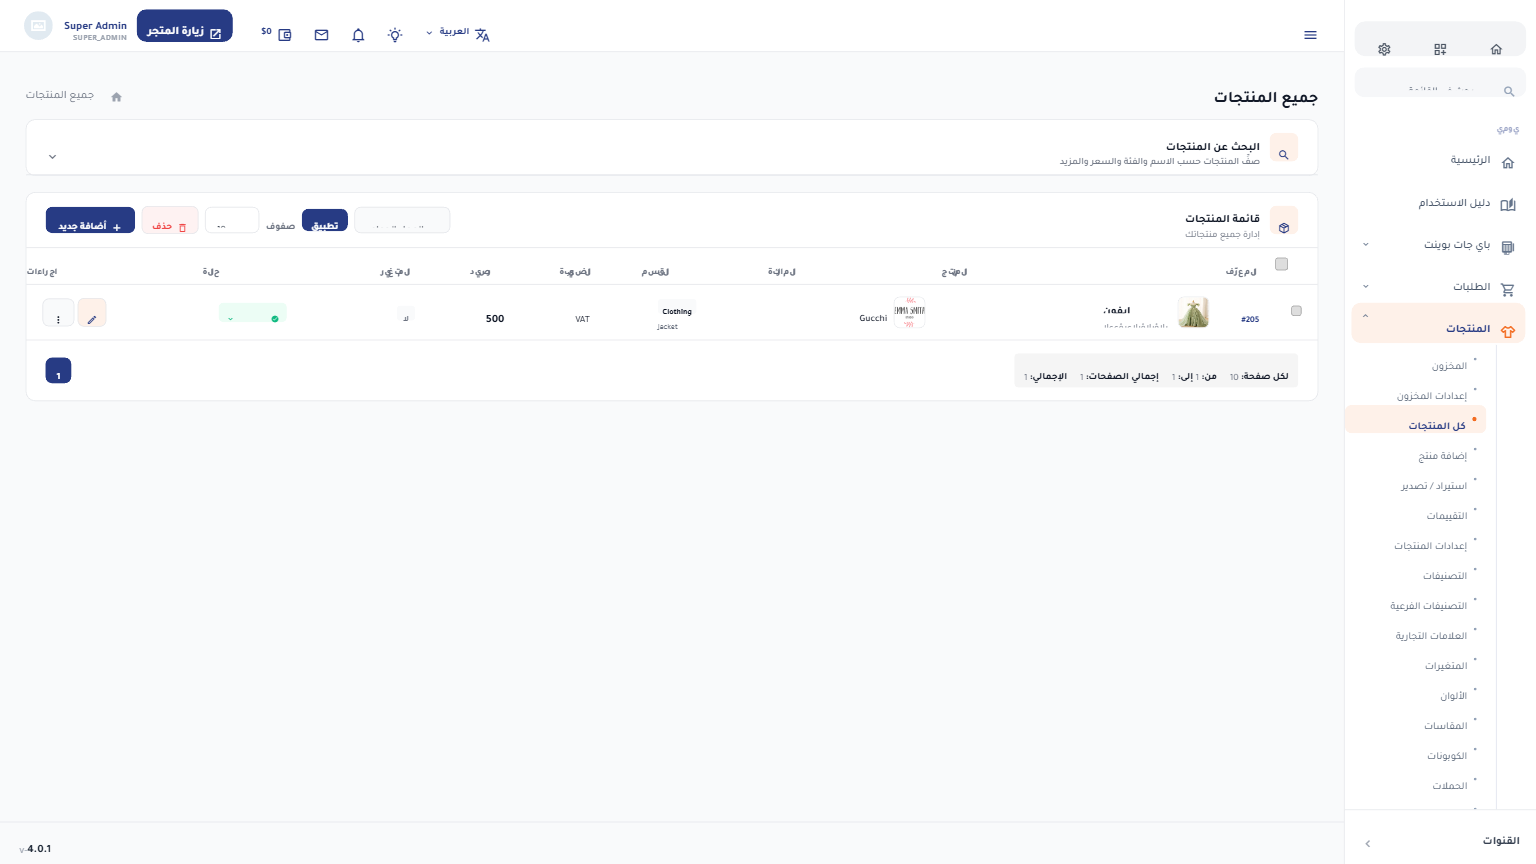
Task: Select إضافة منتج submenu item
Action: (x=1442, y=456)
